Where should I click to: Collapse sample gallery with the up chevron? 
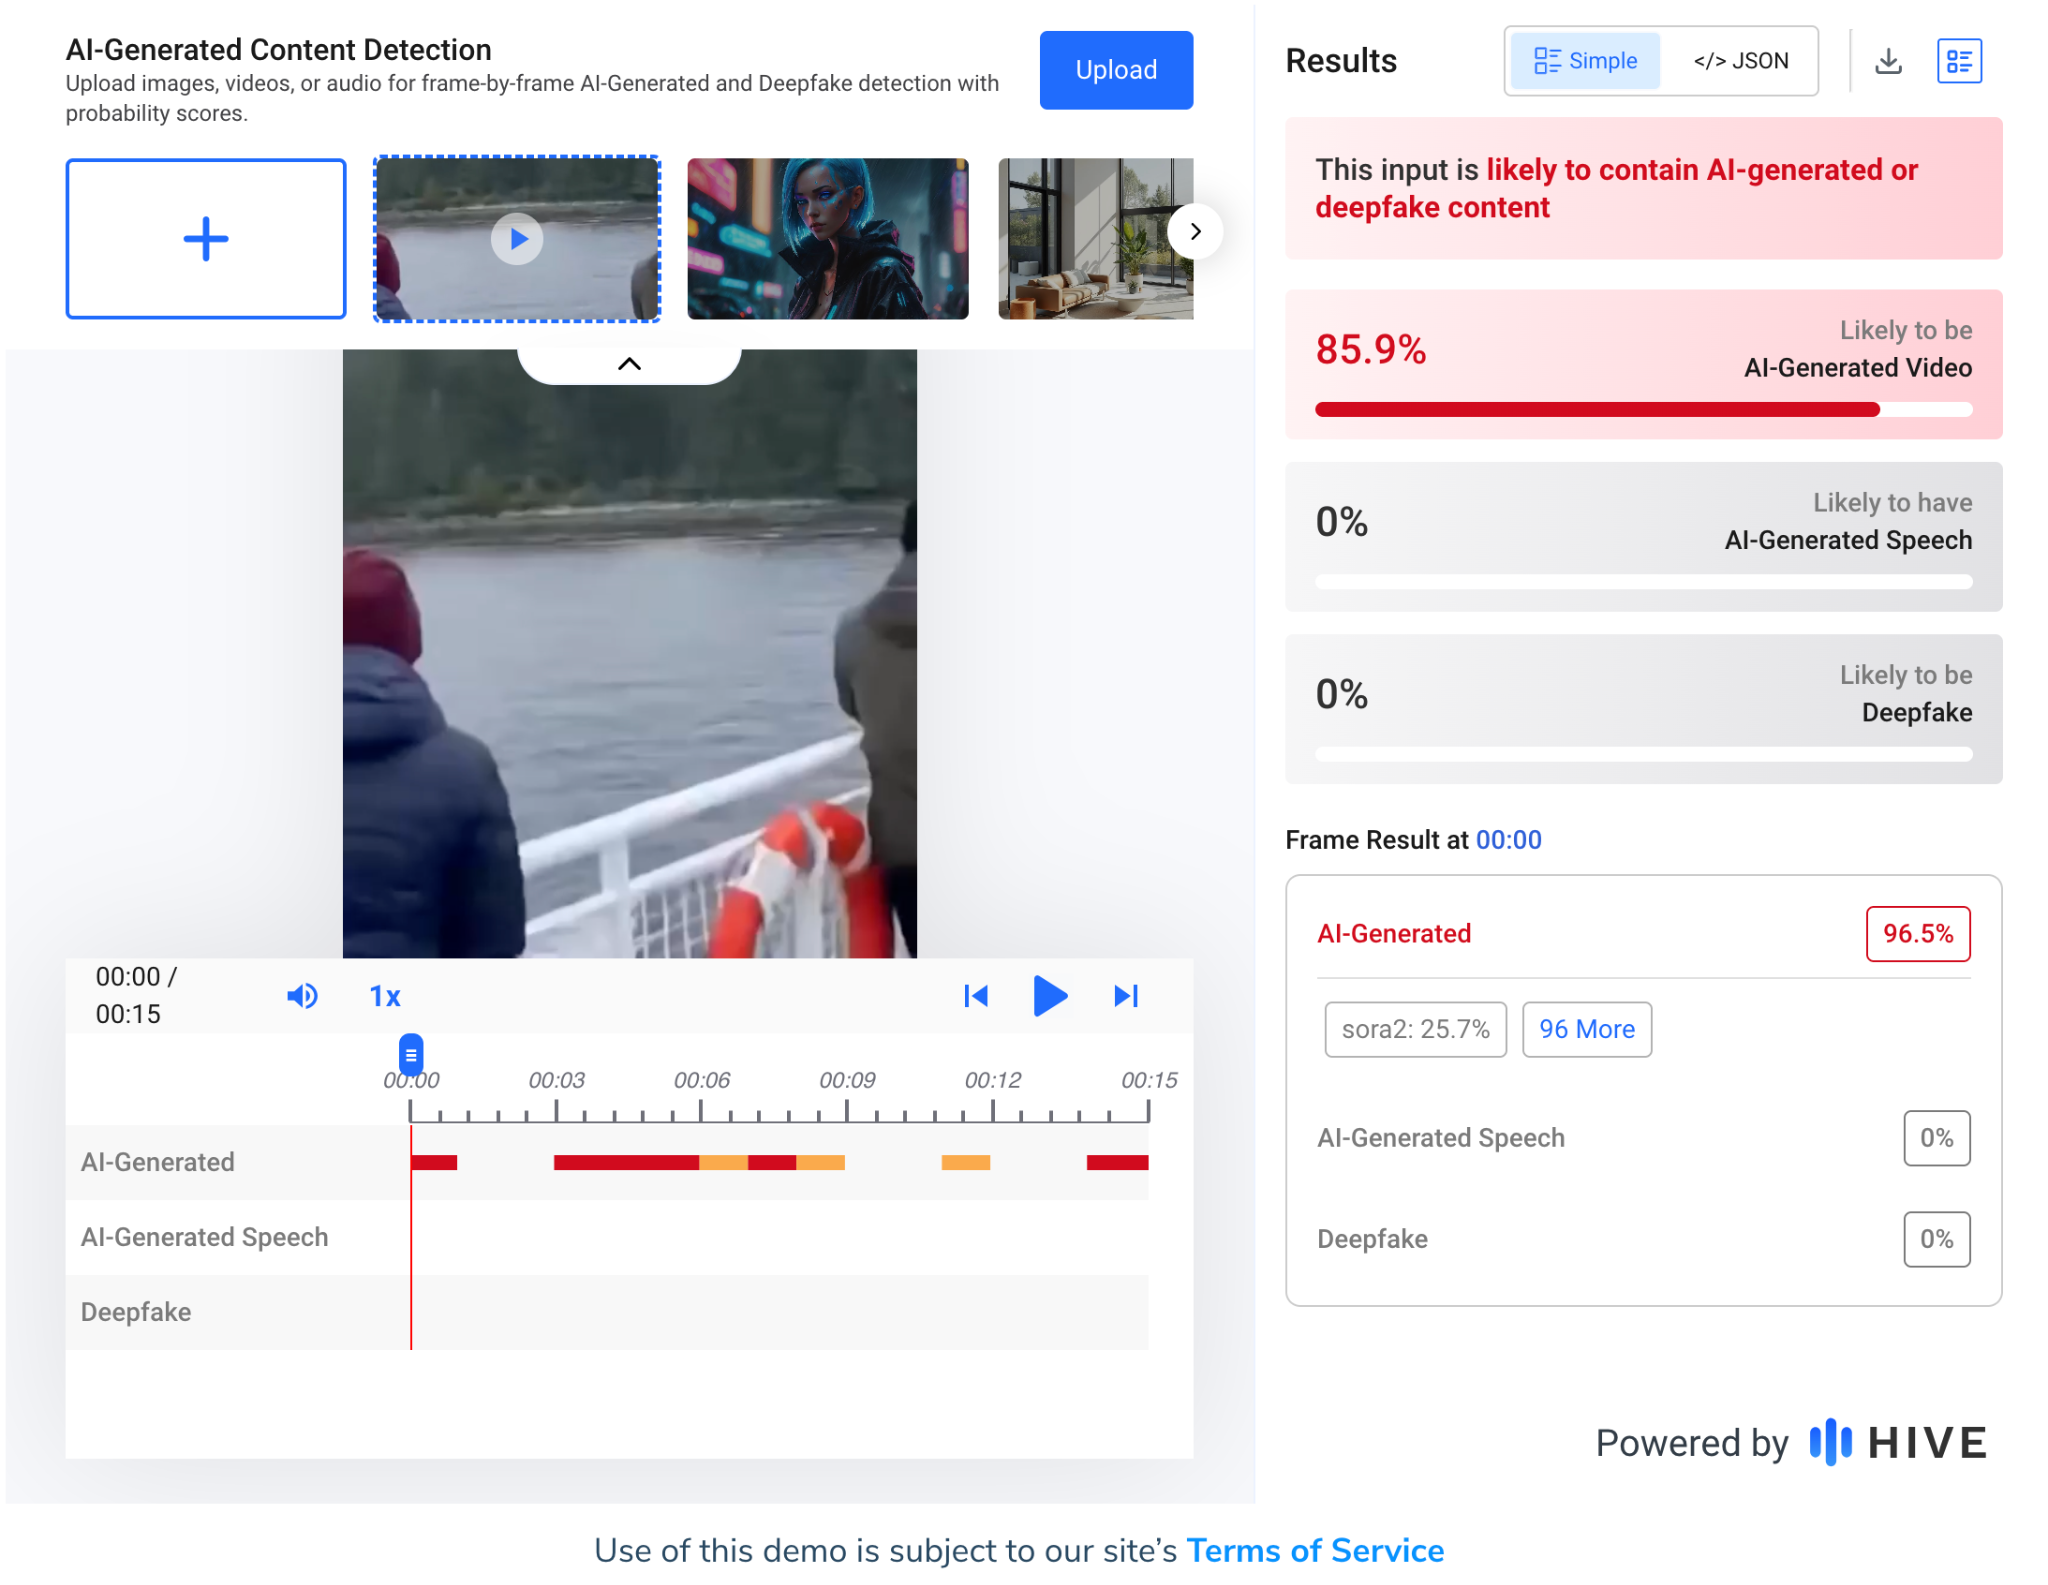tap(629, 364)
